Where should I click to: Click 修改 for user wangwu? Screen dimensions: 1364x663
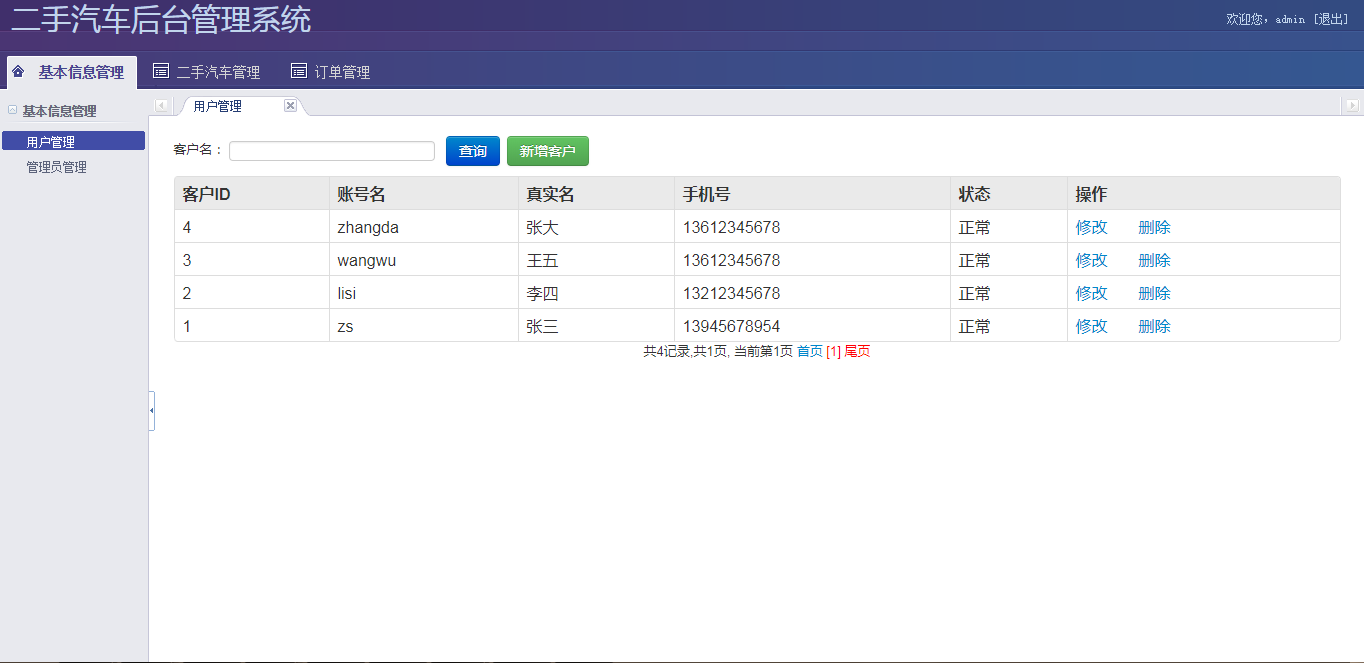(1092, 260)
